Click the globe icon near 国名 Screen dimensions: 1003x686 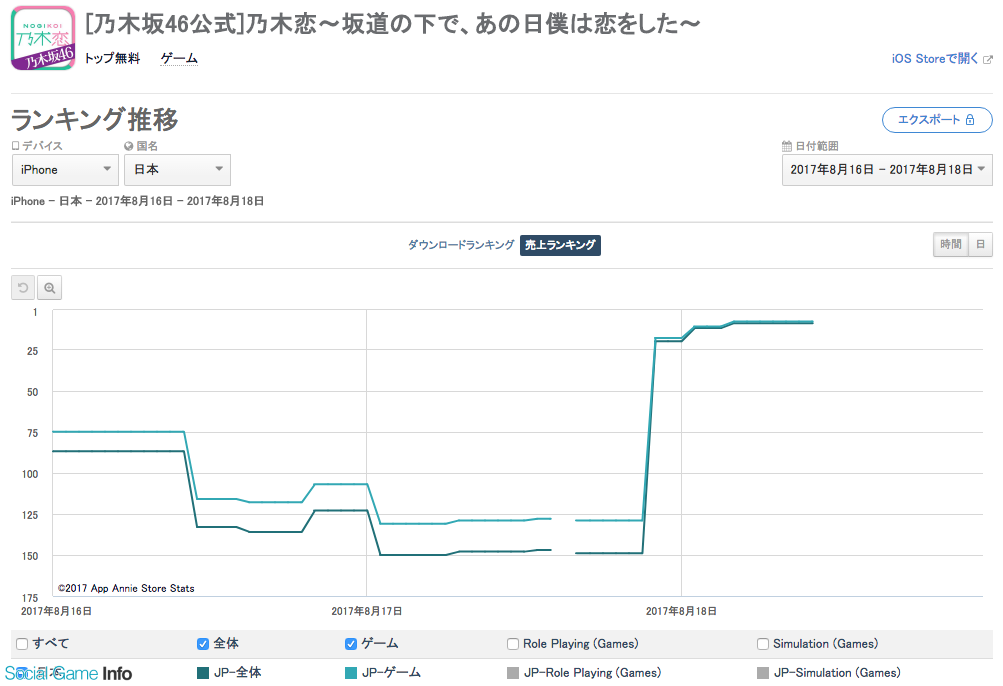(129, 146)
